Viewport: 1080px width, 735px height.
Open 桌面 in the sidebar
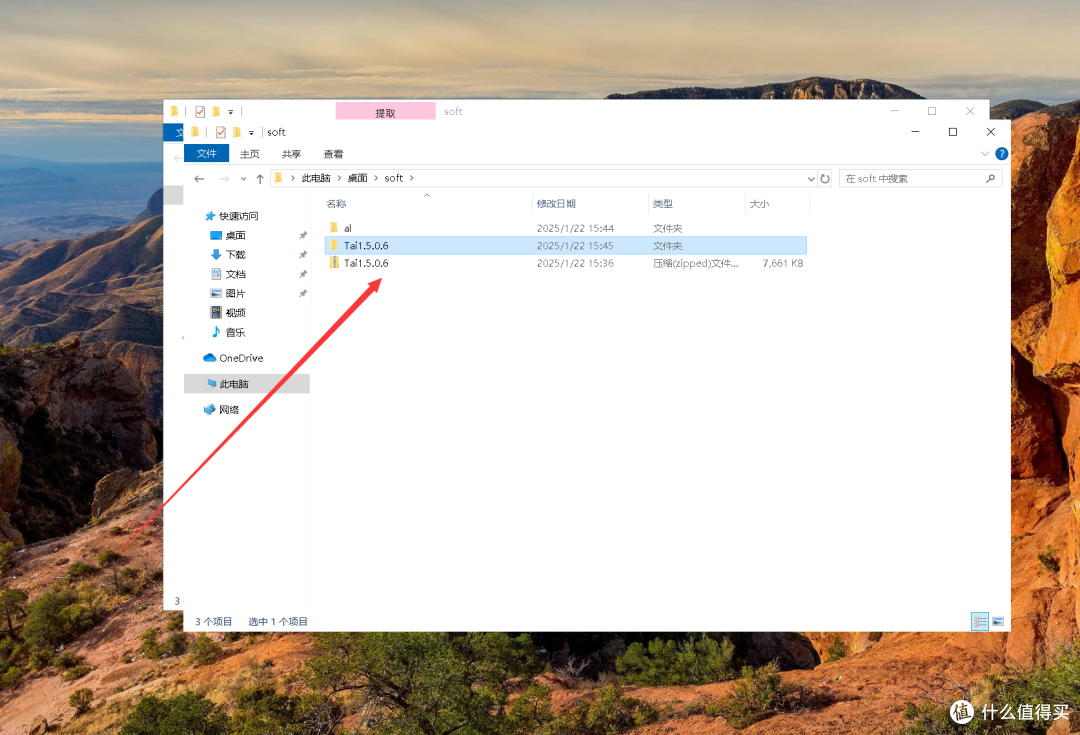coord(236,236)
